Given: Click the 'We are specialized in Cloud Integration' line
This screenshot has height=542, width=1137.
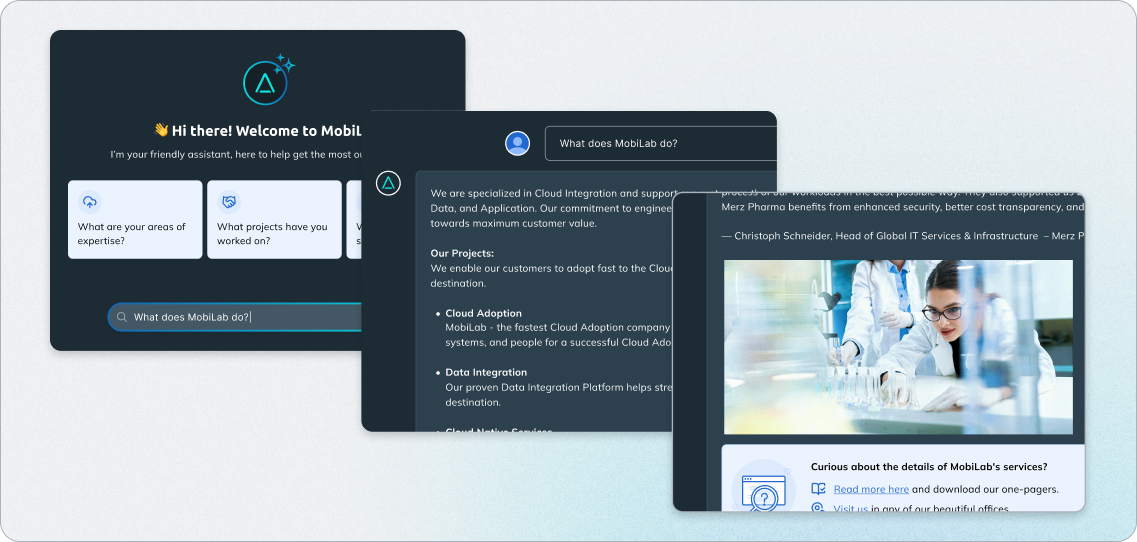Looking at the screenshot, I should pyautogui.click(x=552, y=193).
